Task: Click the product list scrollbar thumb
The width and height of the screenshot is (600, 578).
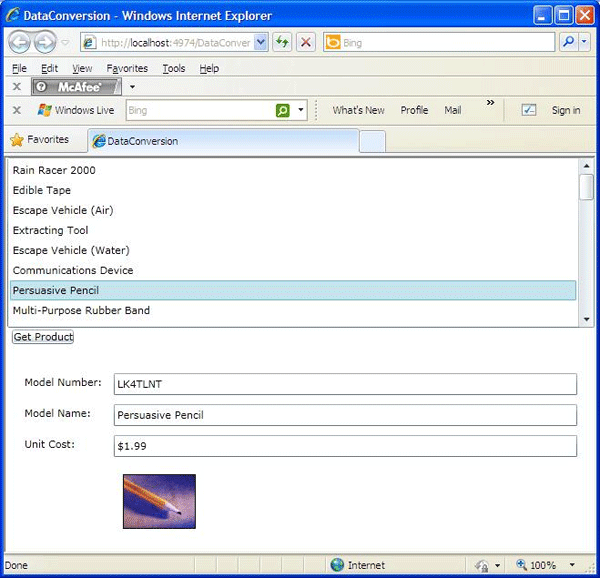Action: tap(586, 187)
